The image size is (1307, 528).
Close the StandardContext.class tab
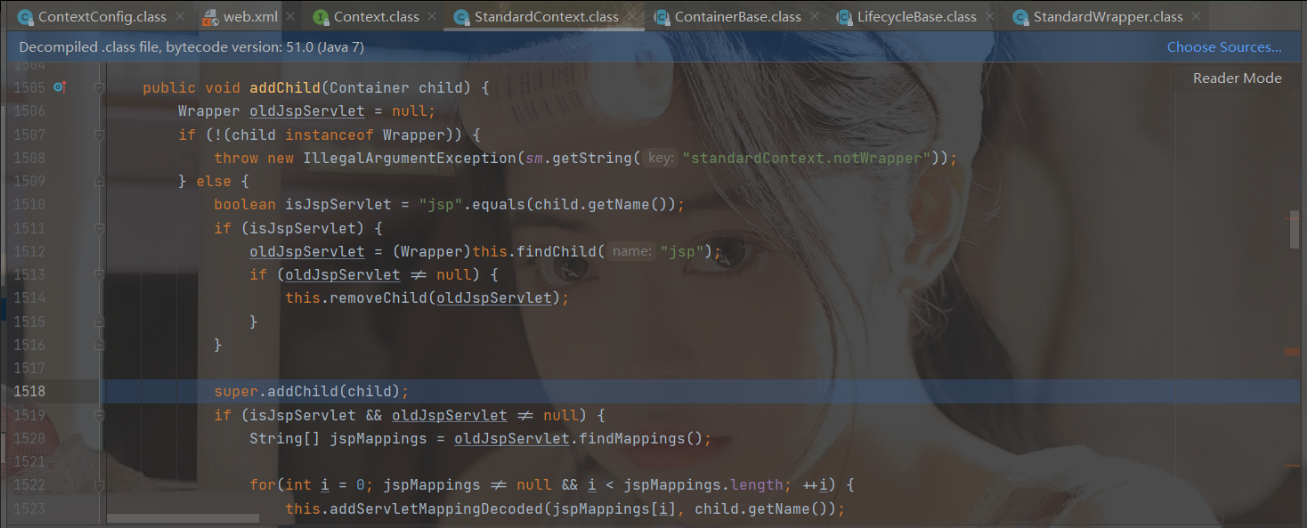(631, 17)
